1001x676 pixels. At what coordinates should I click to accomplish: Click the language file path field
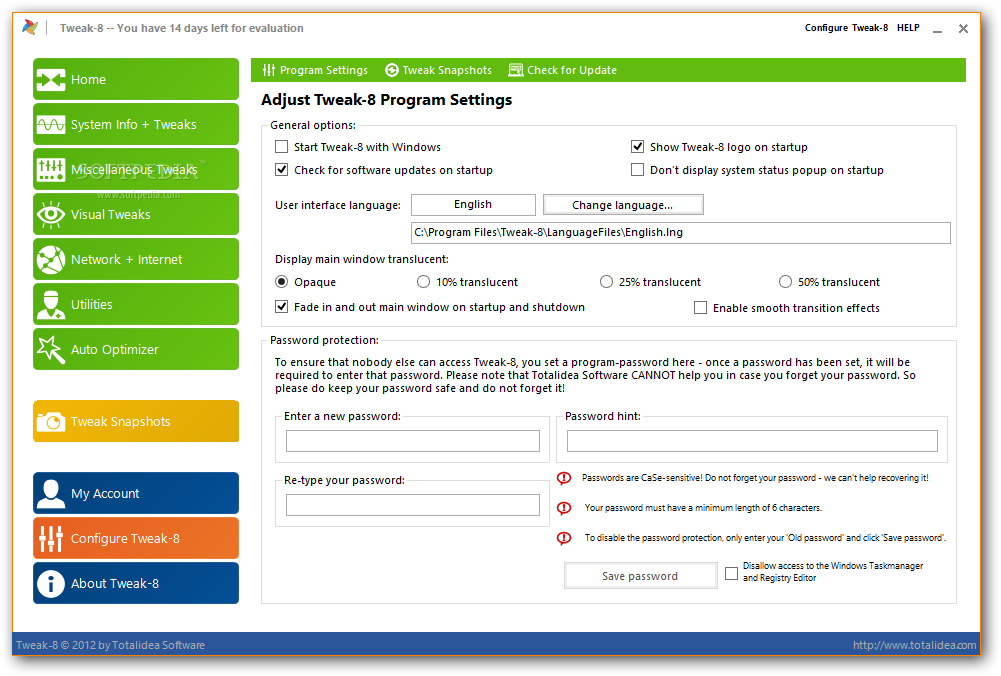[681, 233]
